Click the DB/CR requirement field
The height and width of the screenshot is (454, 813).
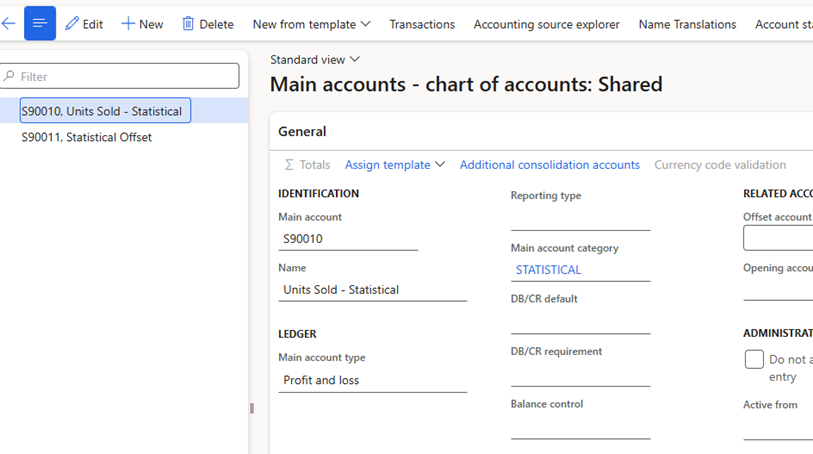click(580, 375)
